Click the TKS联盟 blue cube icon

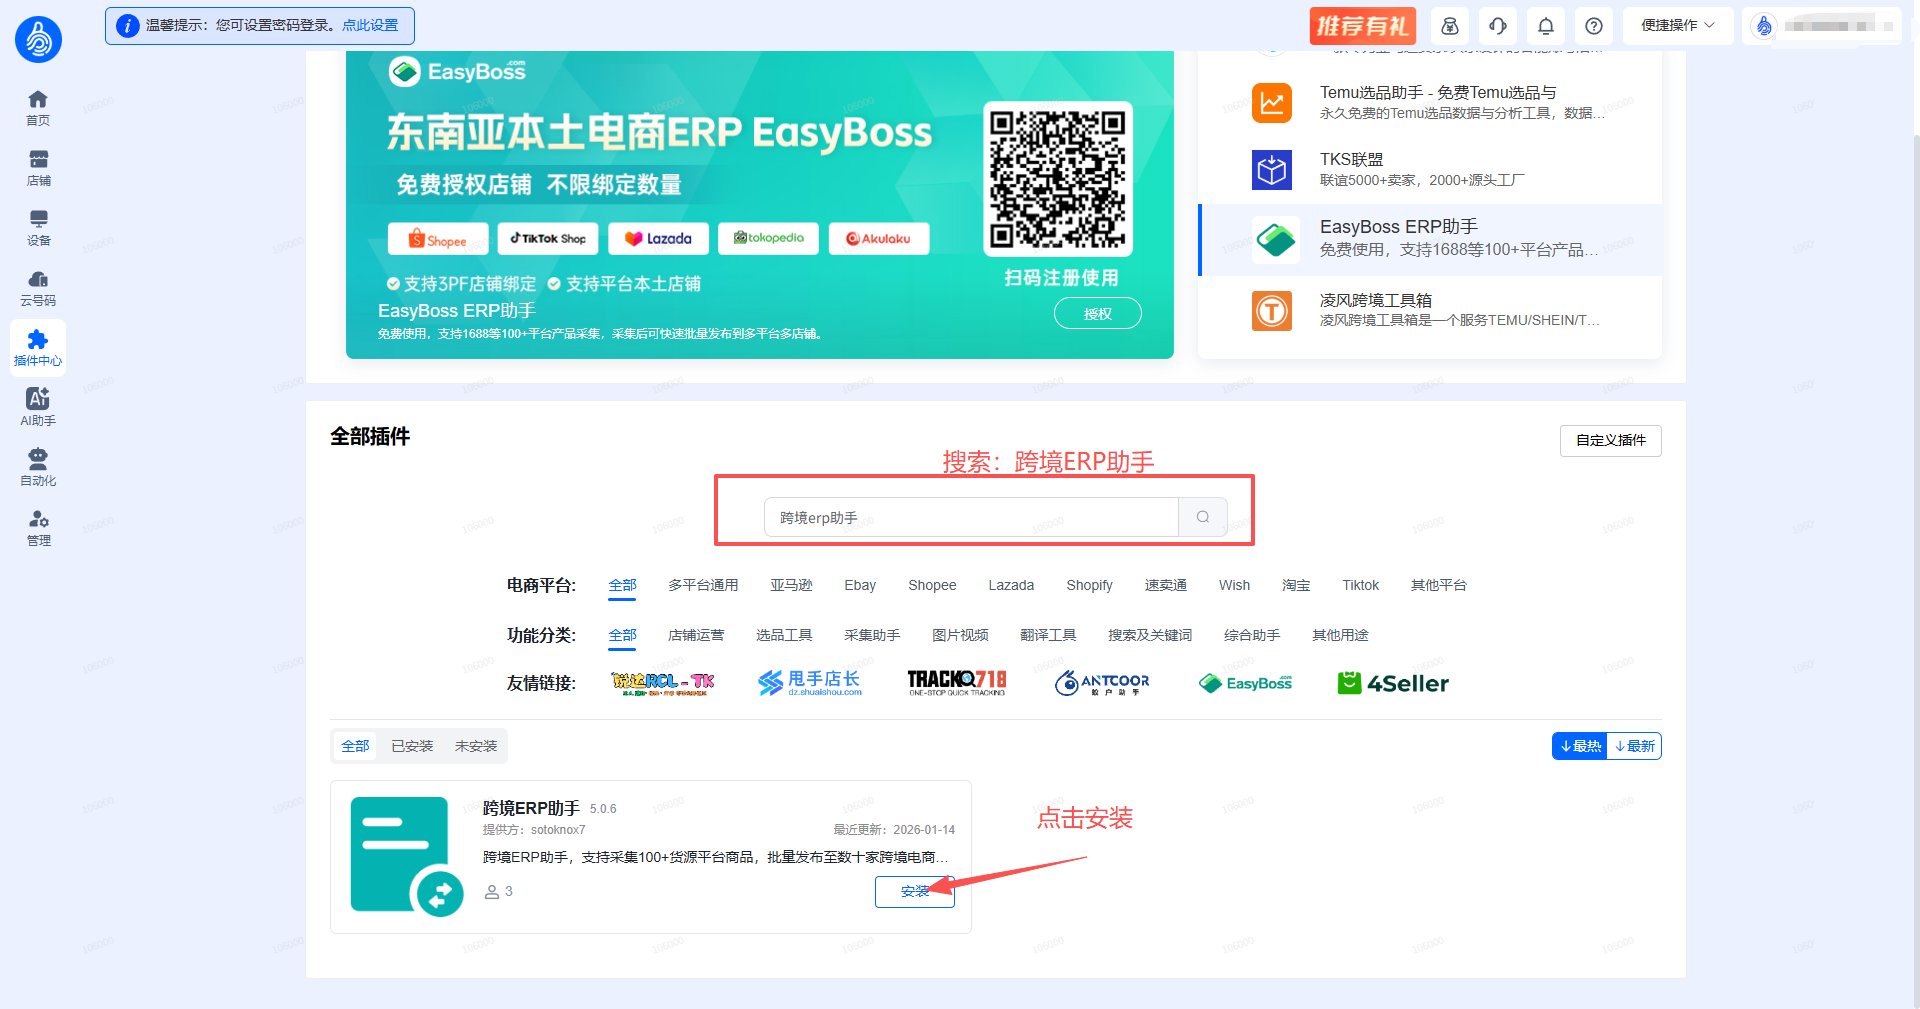tap(1272, 170)
